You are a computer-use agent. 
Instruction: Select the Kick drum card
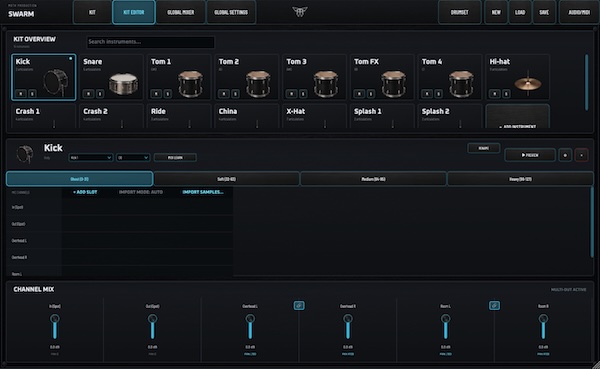point(44,77)
